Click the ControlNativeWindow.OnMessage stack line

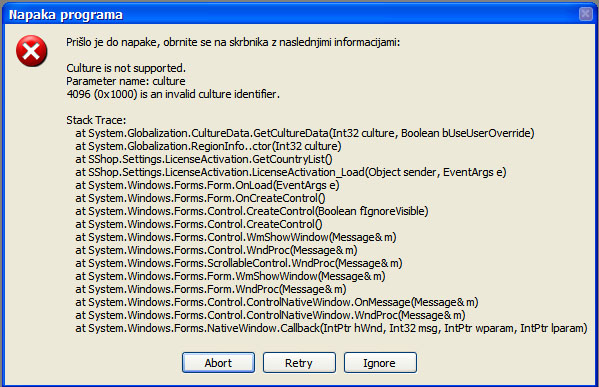tap(277, 302)
